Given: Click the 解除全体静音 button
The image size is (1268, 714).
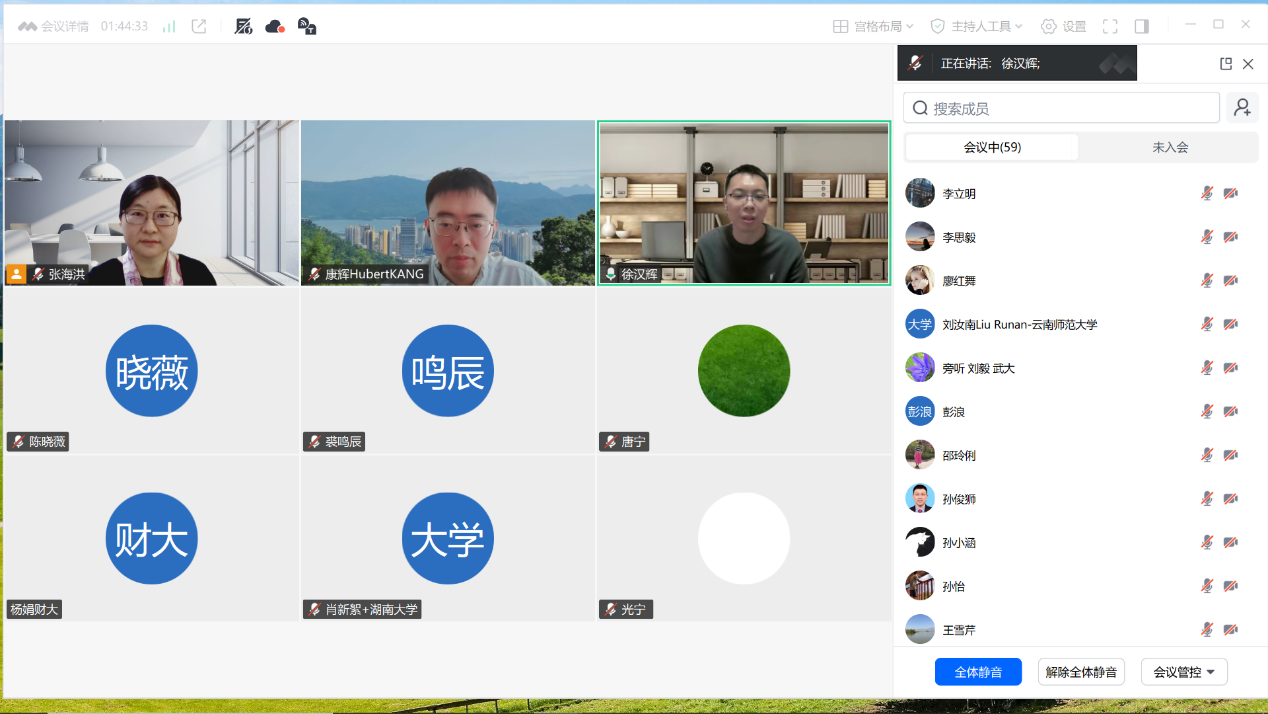Looking at the screenshot, I should (x=1081, y=672).
